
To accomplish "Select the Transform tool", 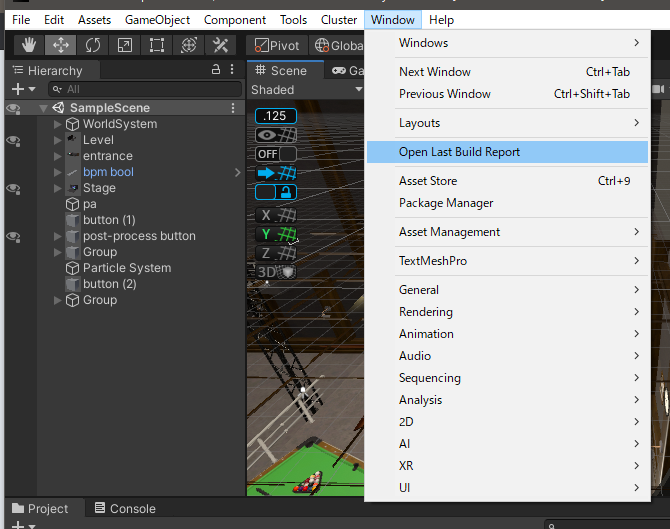I will click(x=189, y=45).
